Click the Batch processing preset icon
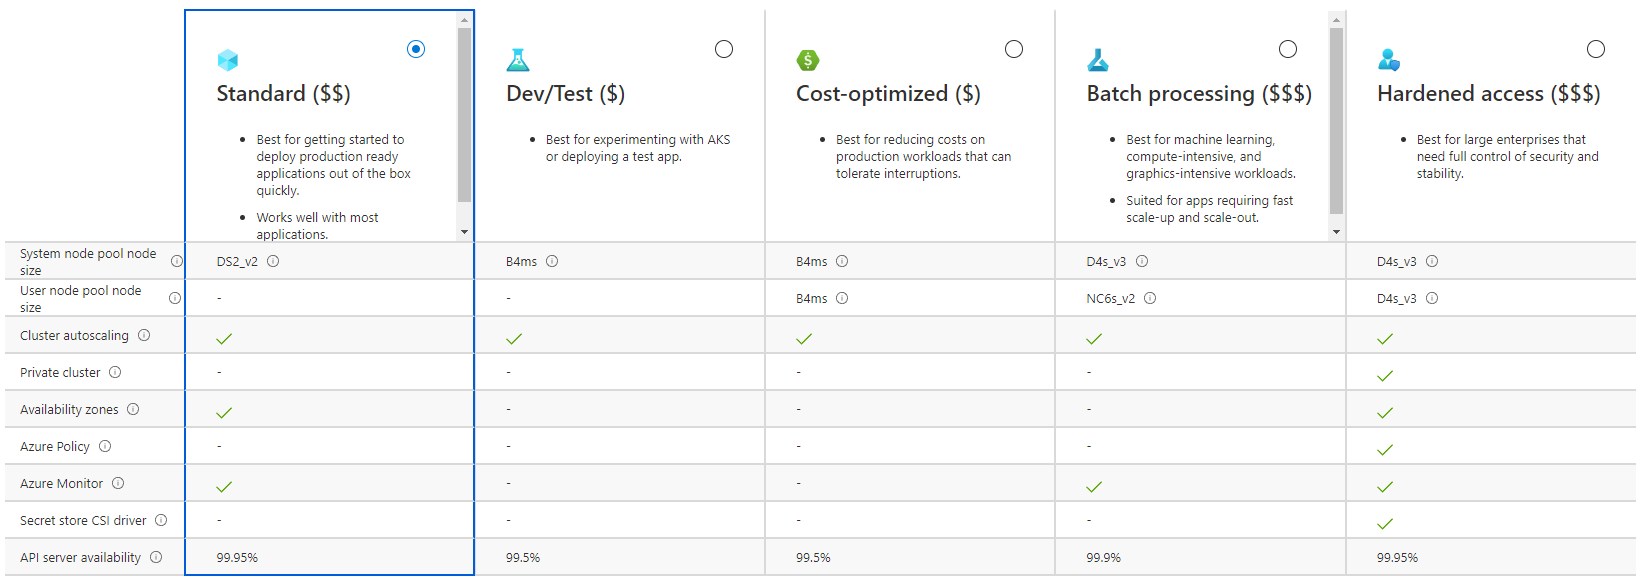The width and height of the screenshot is (1645, 587). [1098, 60]
